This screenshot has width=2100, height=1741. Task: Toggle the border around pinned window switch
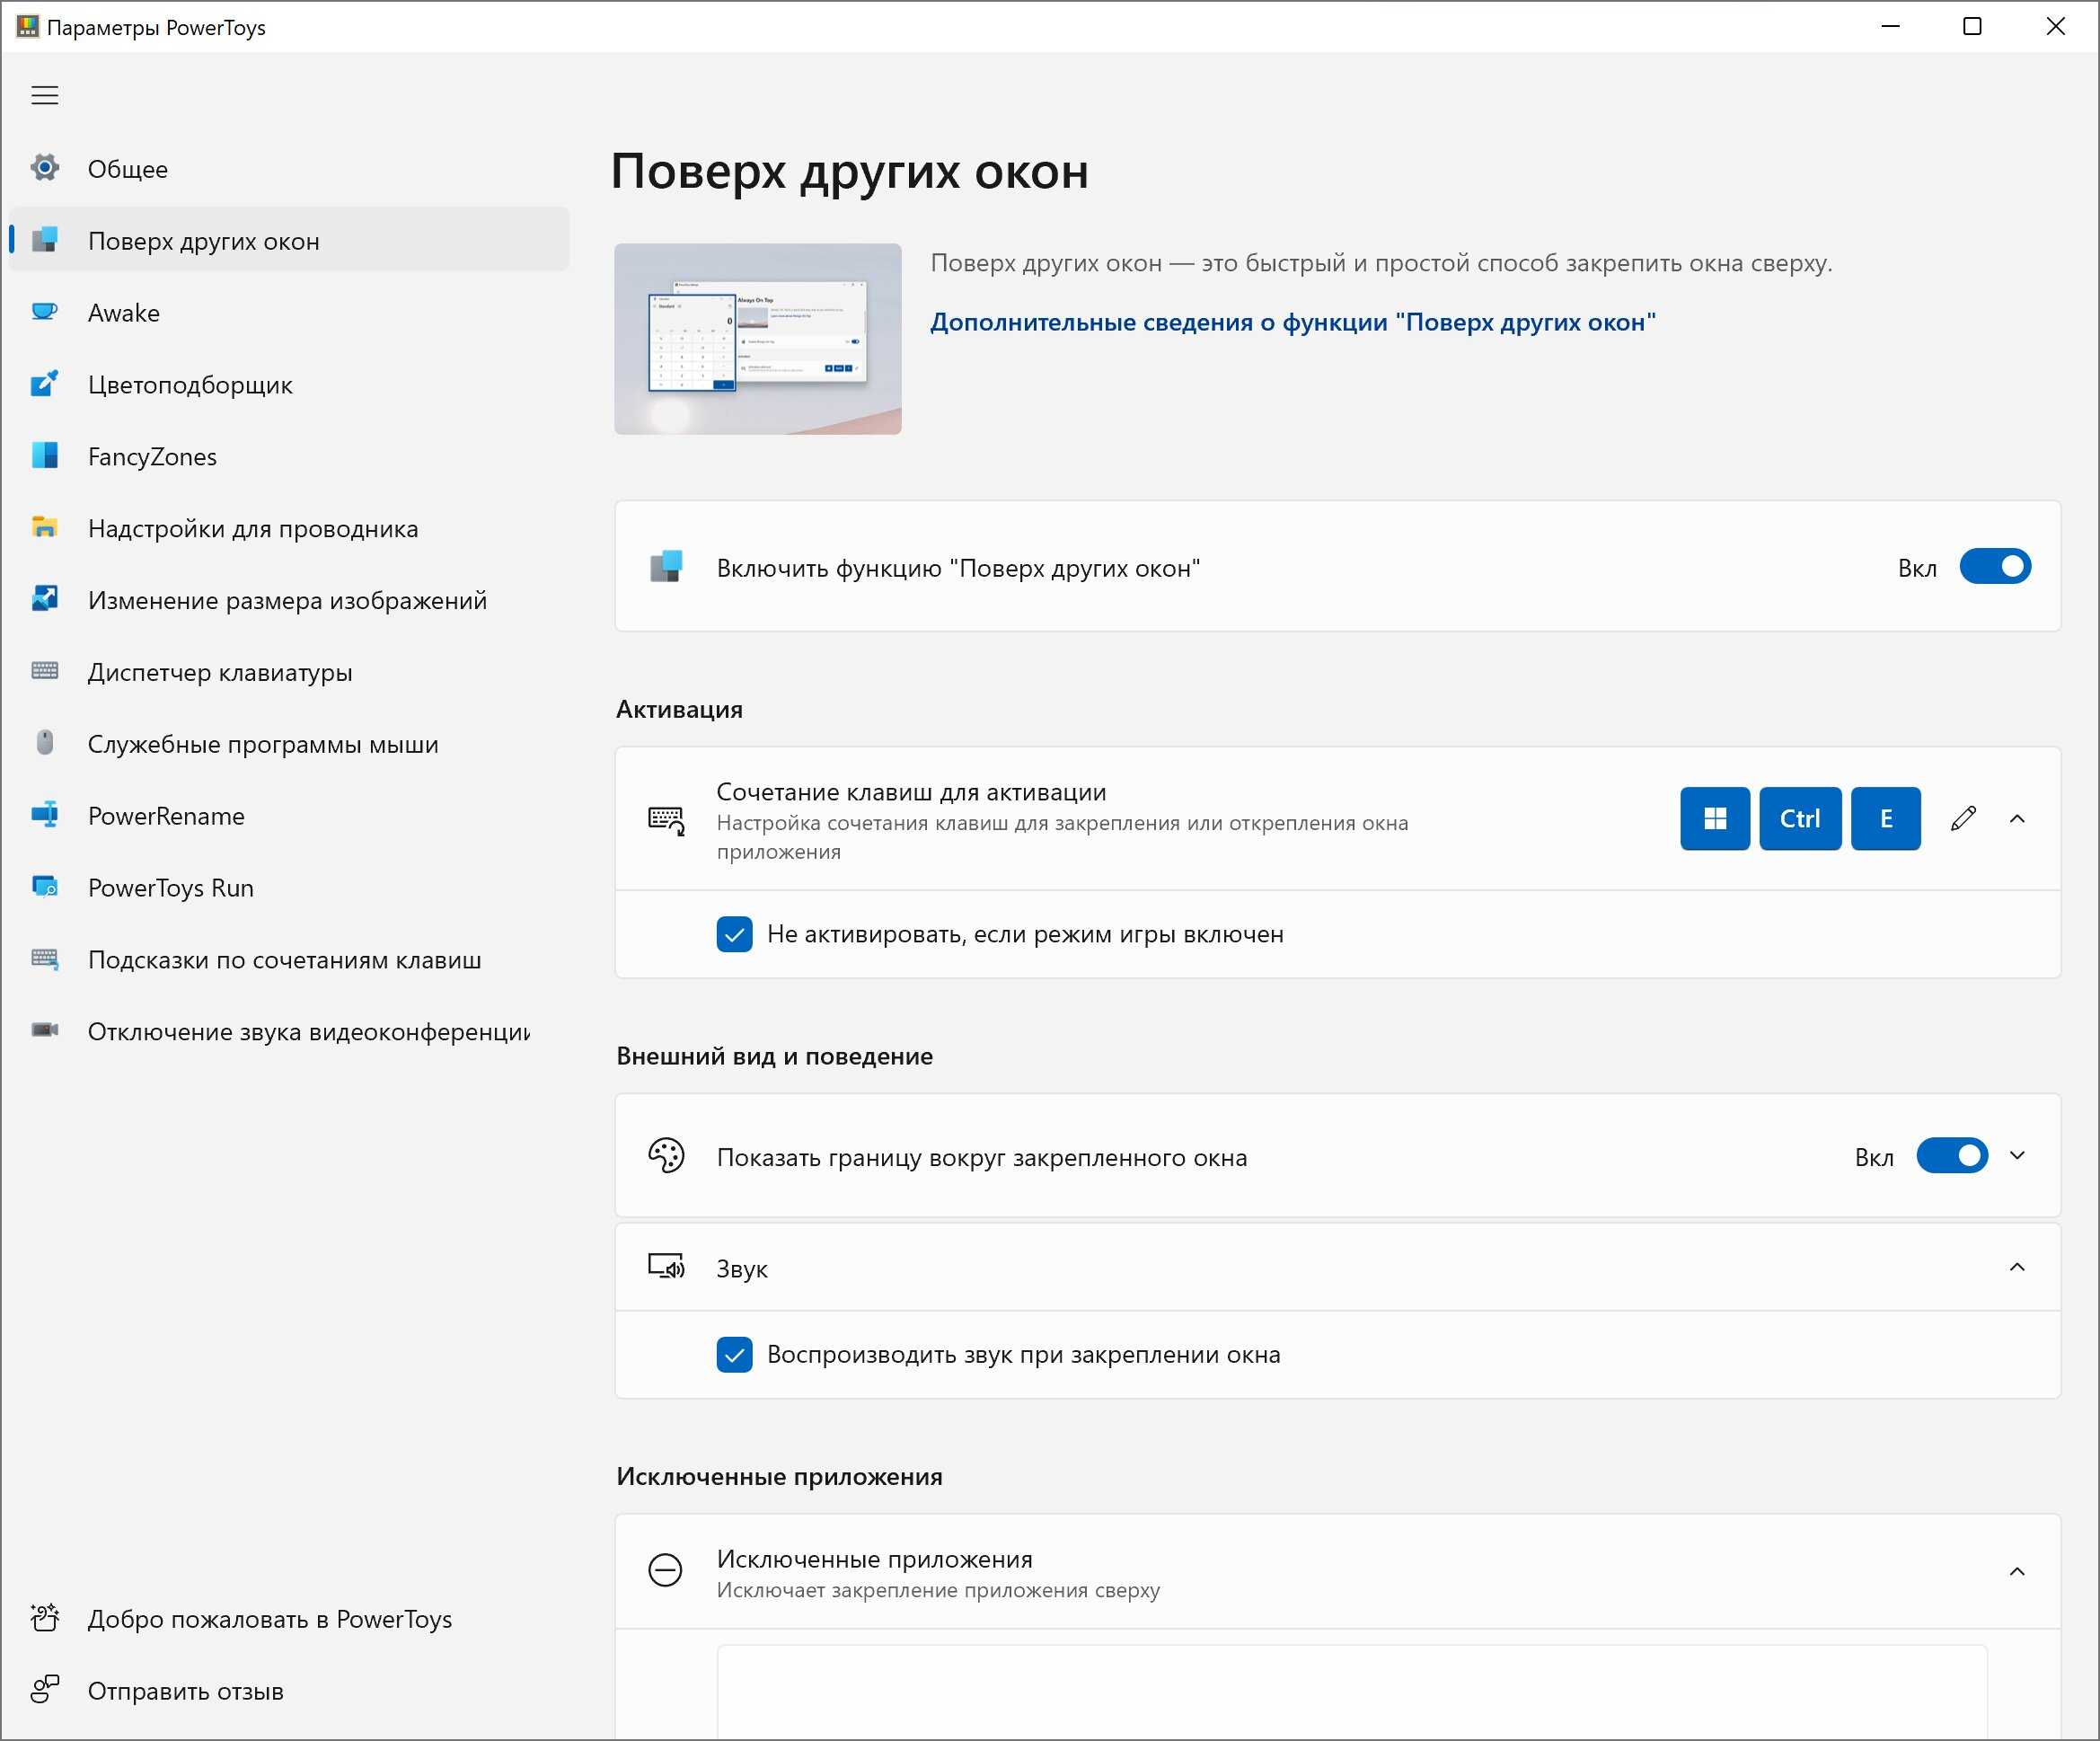point(1952,1156)
